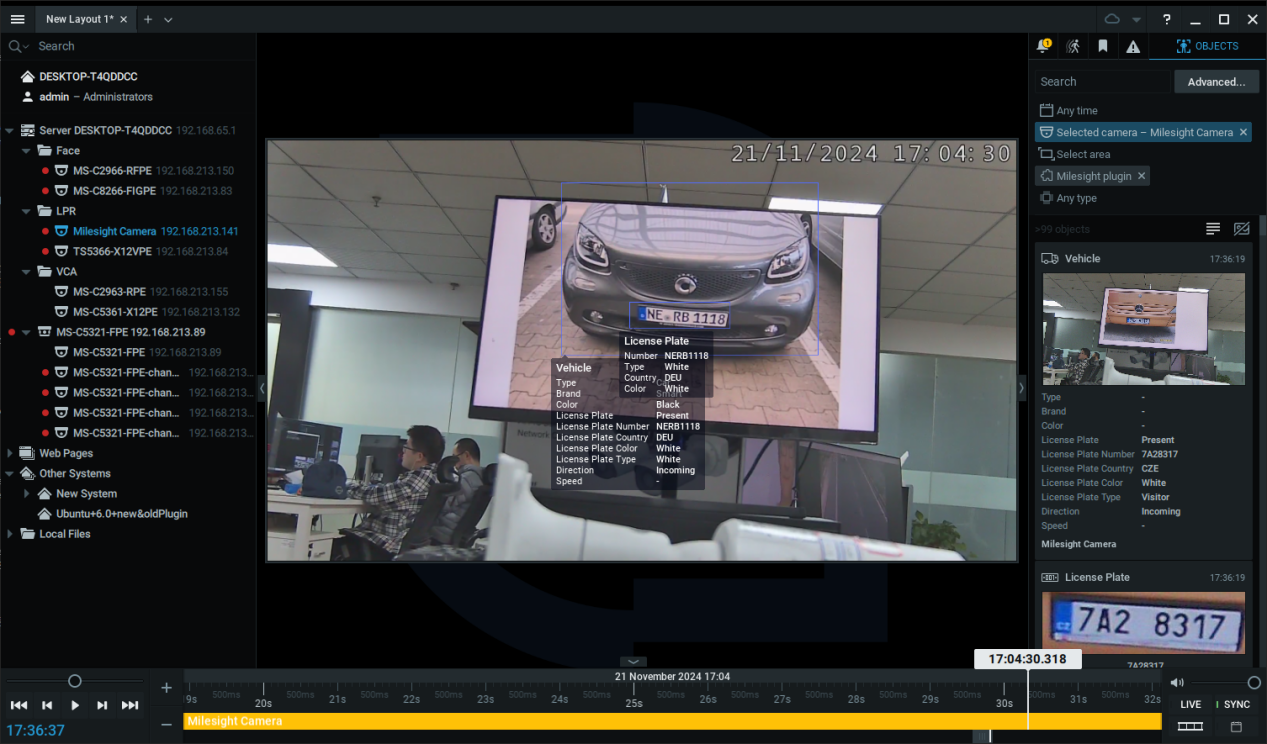Click the Advanced... button
1267x744 pixels.
tap(1216, 82)
